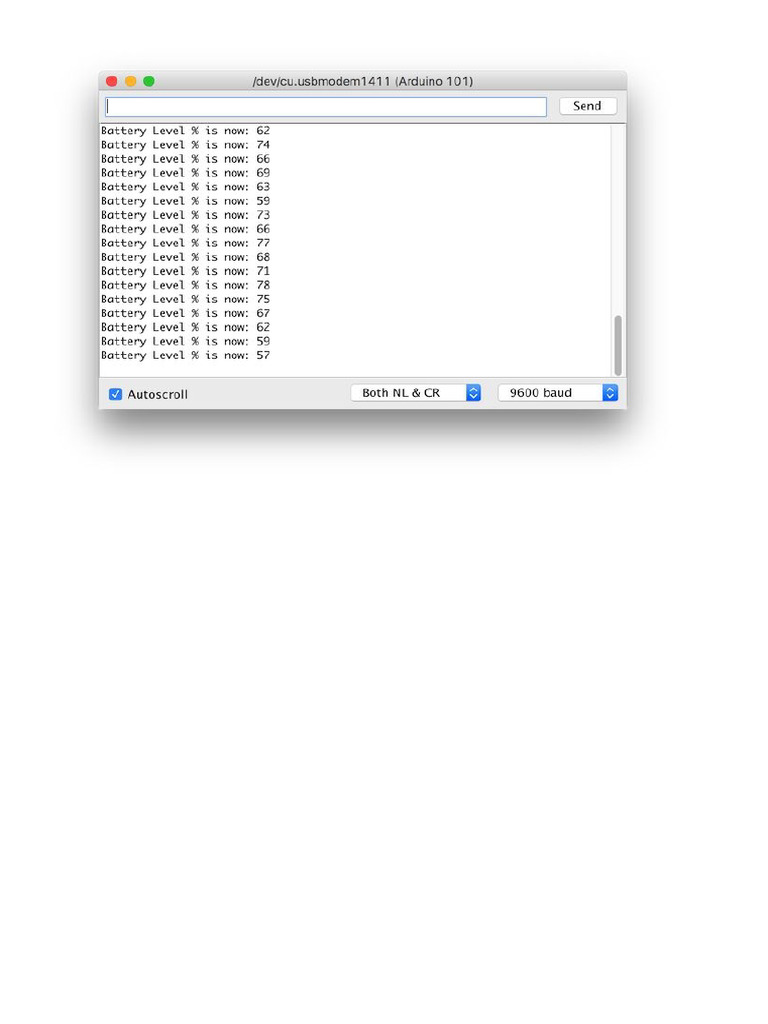The height and width of the screenshot is (1024, 768).
Task: Open the Both NL & CR dropdown
Action: click(x=415, y=392)
